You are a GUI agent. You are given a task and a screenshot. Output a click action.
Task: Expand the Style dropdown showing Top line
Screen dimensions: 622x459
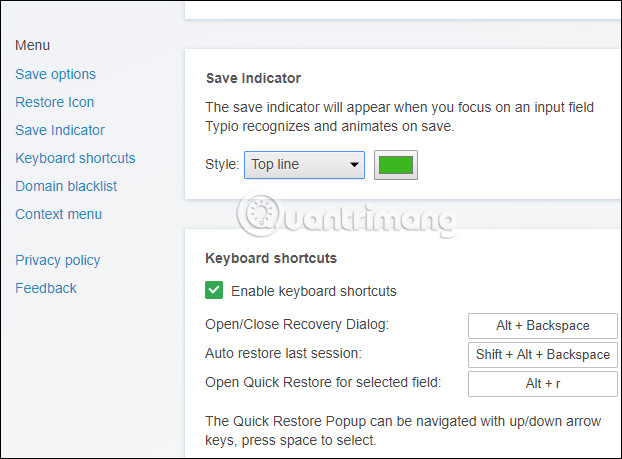coord(304,165)
